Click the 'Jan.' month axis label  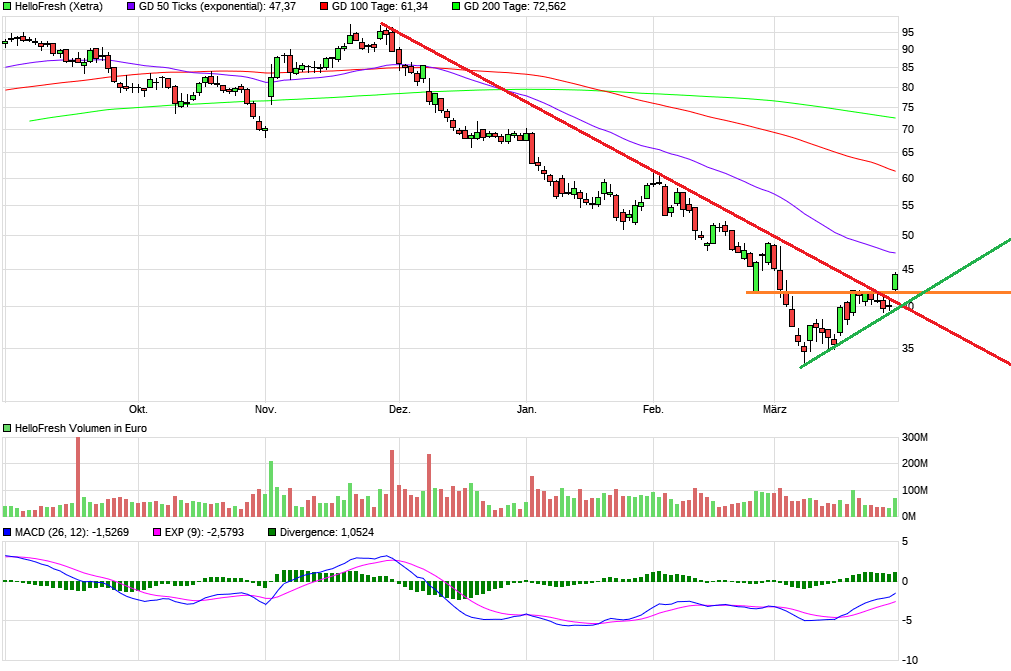click(x=527, y=409)
